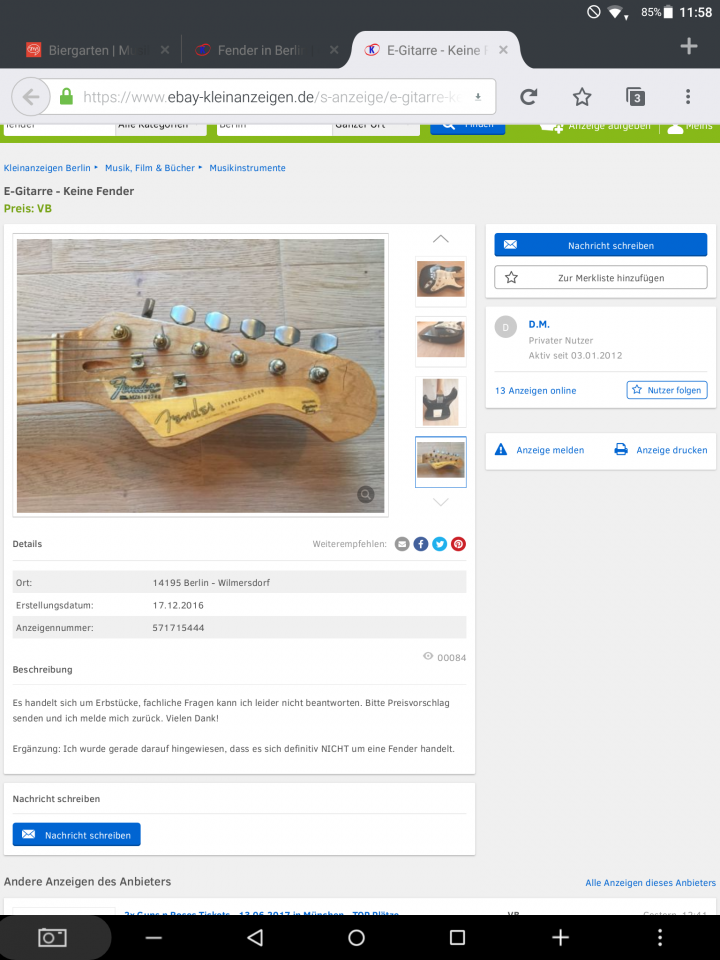Click the blue Nachricht schreiben button in sidebar
The width and height of the screenshot is (720, 960).
601,245
